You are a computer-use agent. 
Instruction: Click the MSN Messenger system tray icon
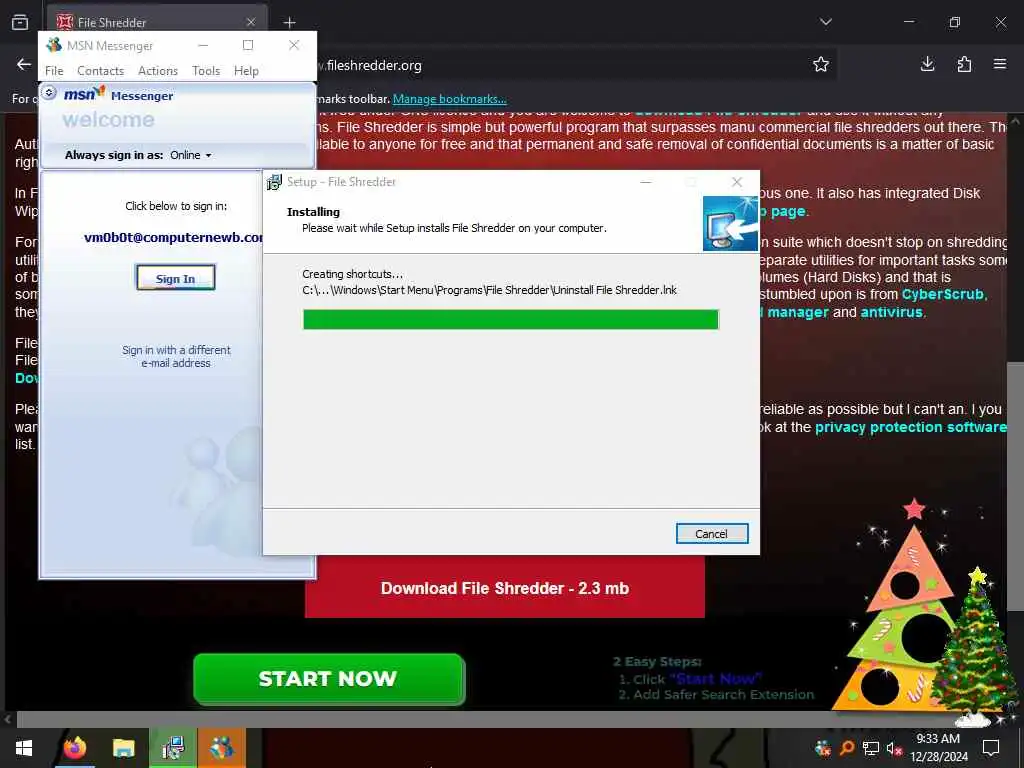click(x=823, y=748)
